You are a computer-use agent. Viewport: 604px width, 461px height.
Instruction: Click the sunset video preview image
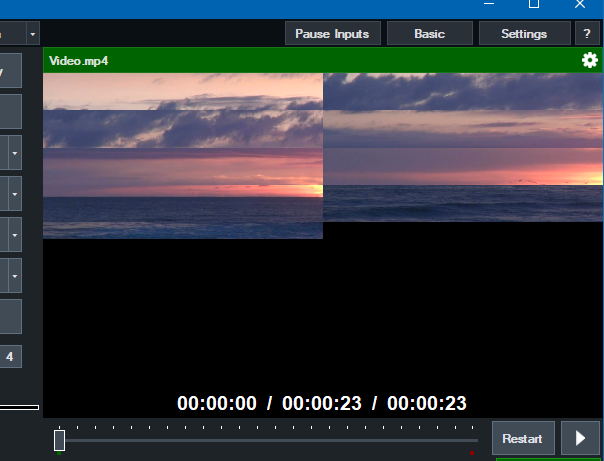(x=183, y=155)
